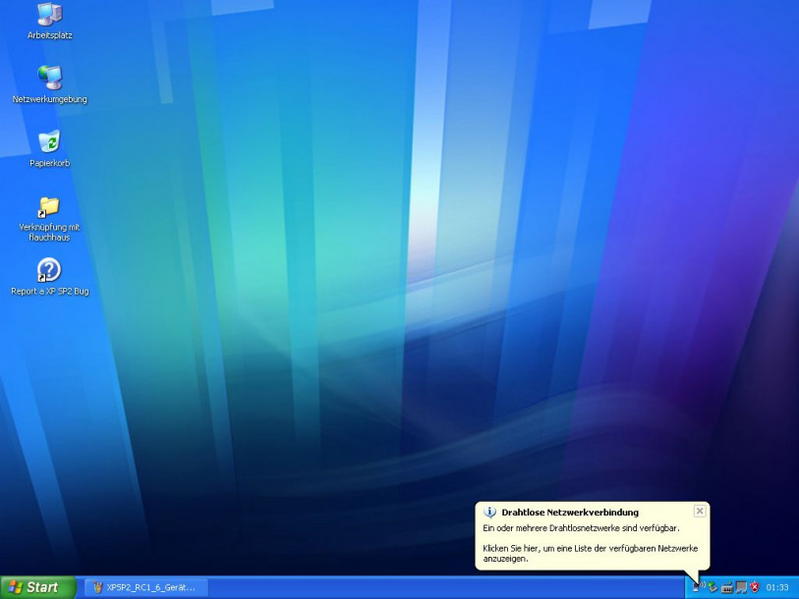Click the wireless network tray icon
799x599 pixels.
699,586
